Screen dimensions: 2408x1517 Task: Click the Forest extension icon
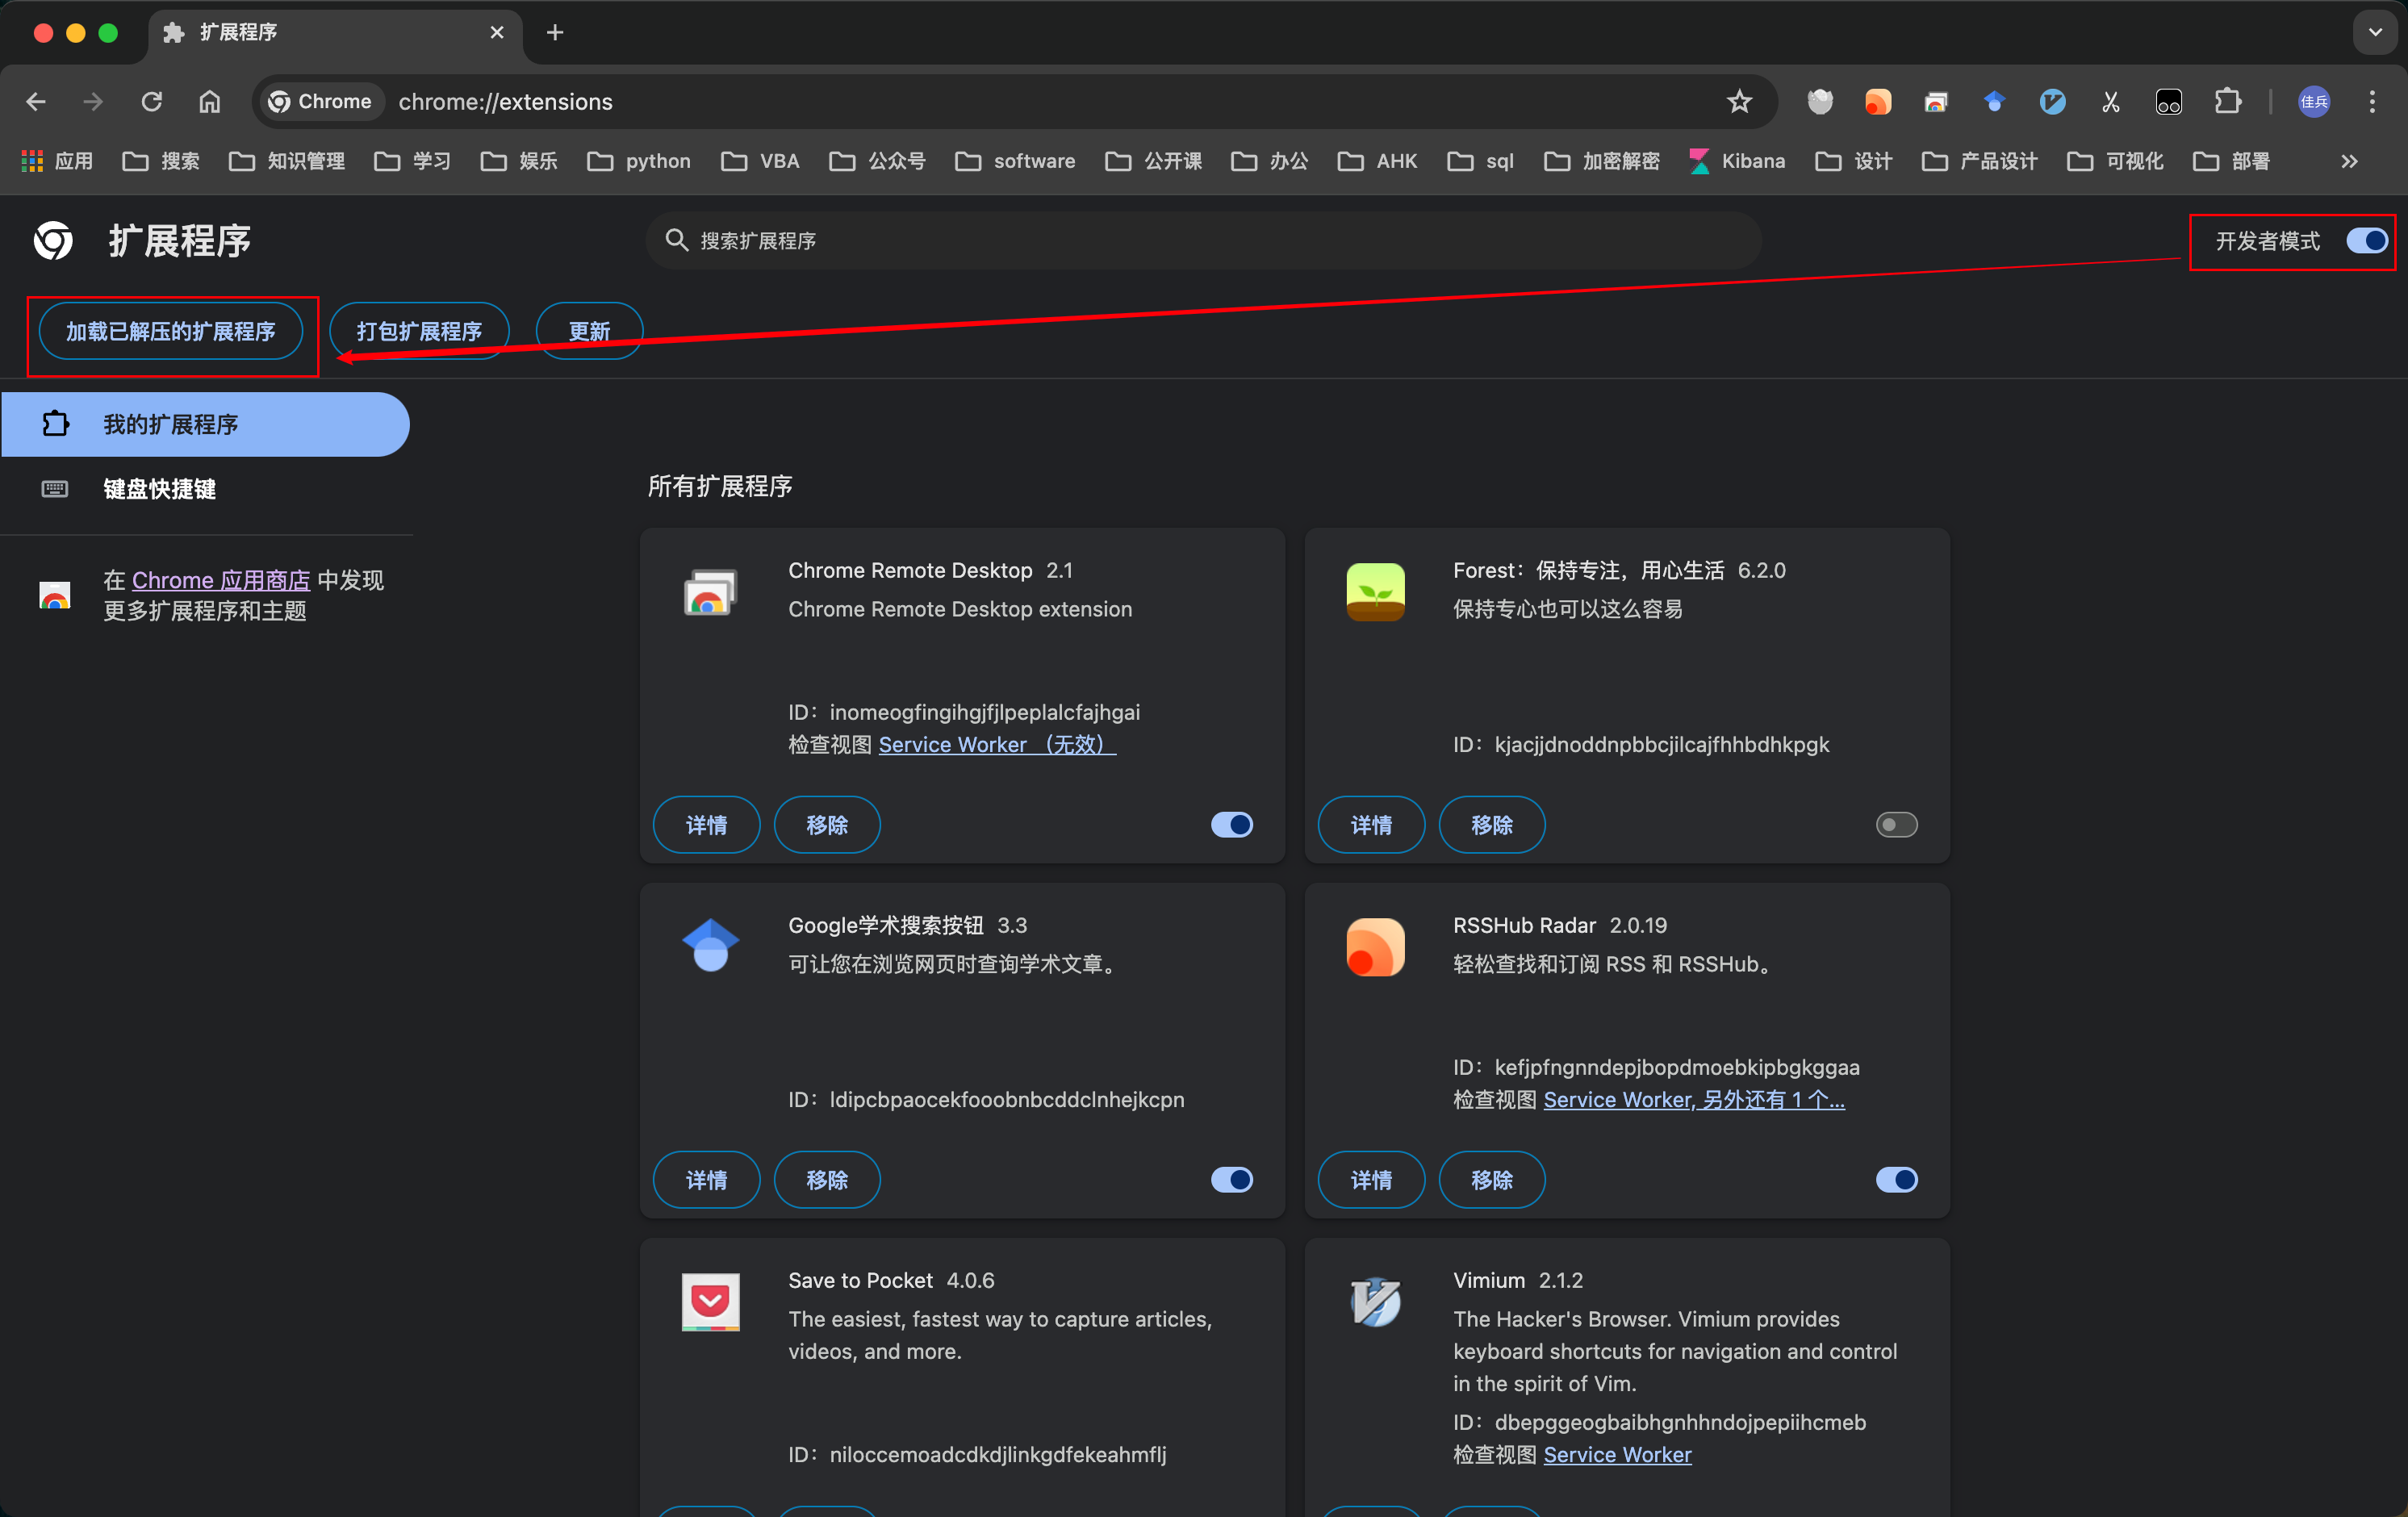[1375, 591]
